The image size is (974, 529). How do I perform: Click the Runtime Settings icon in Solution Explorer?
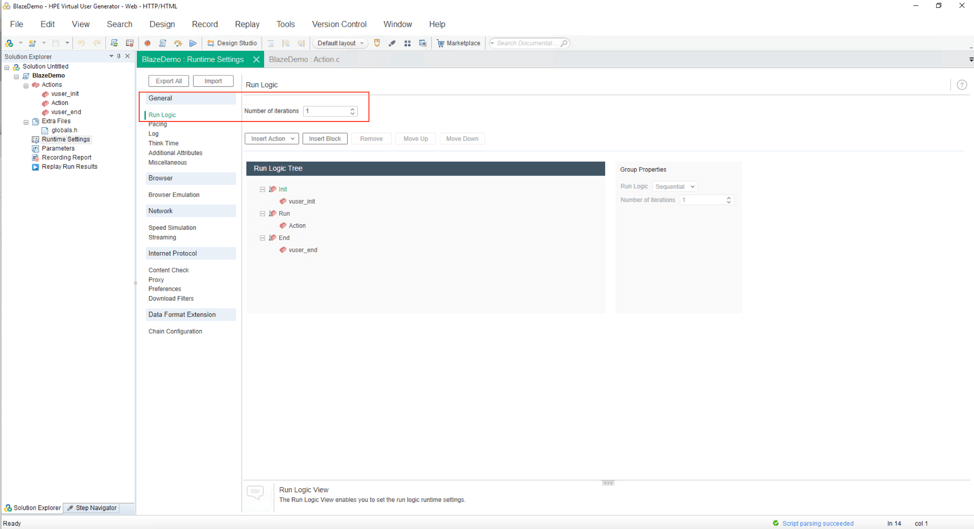point(35,140)
